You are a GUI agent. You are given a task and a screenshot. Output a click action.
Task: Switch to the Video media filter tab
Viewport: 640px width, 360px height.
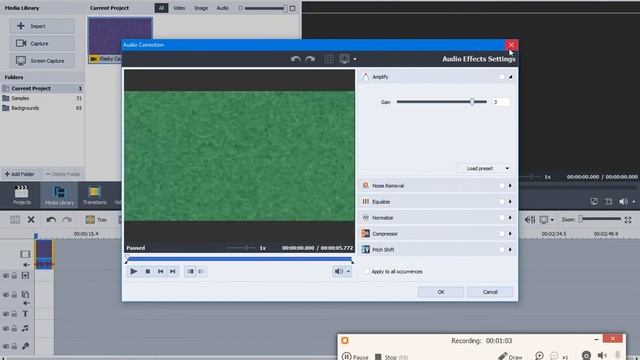pyautogui.click(x=179, y=8)
